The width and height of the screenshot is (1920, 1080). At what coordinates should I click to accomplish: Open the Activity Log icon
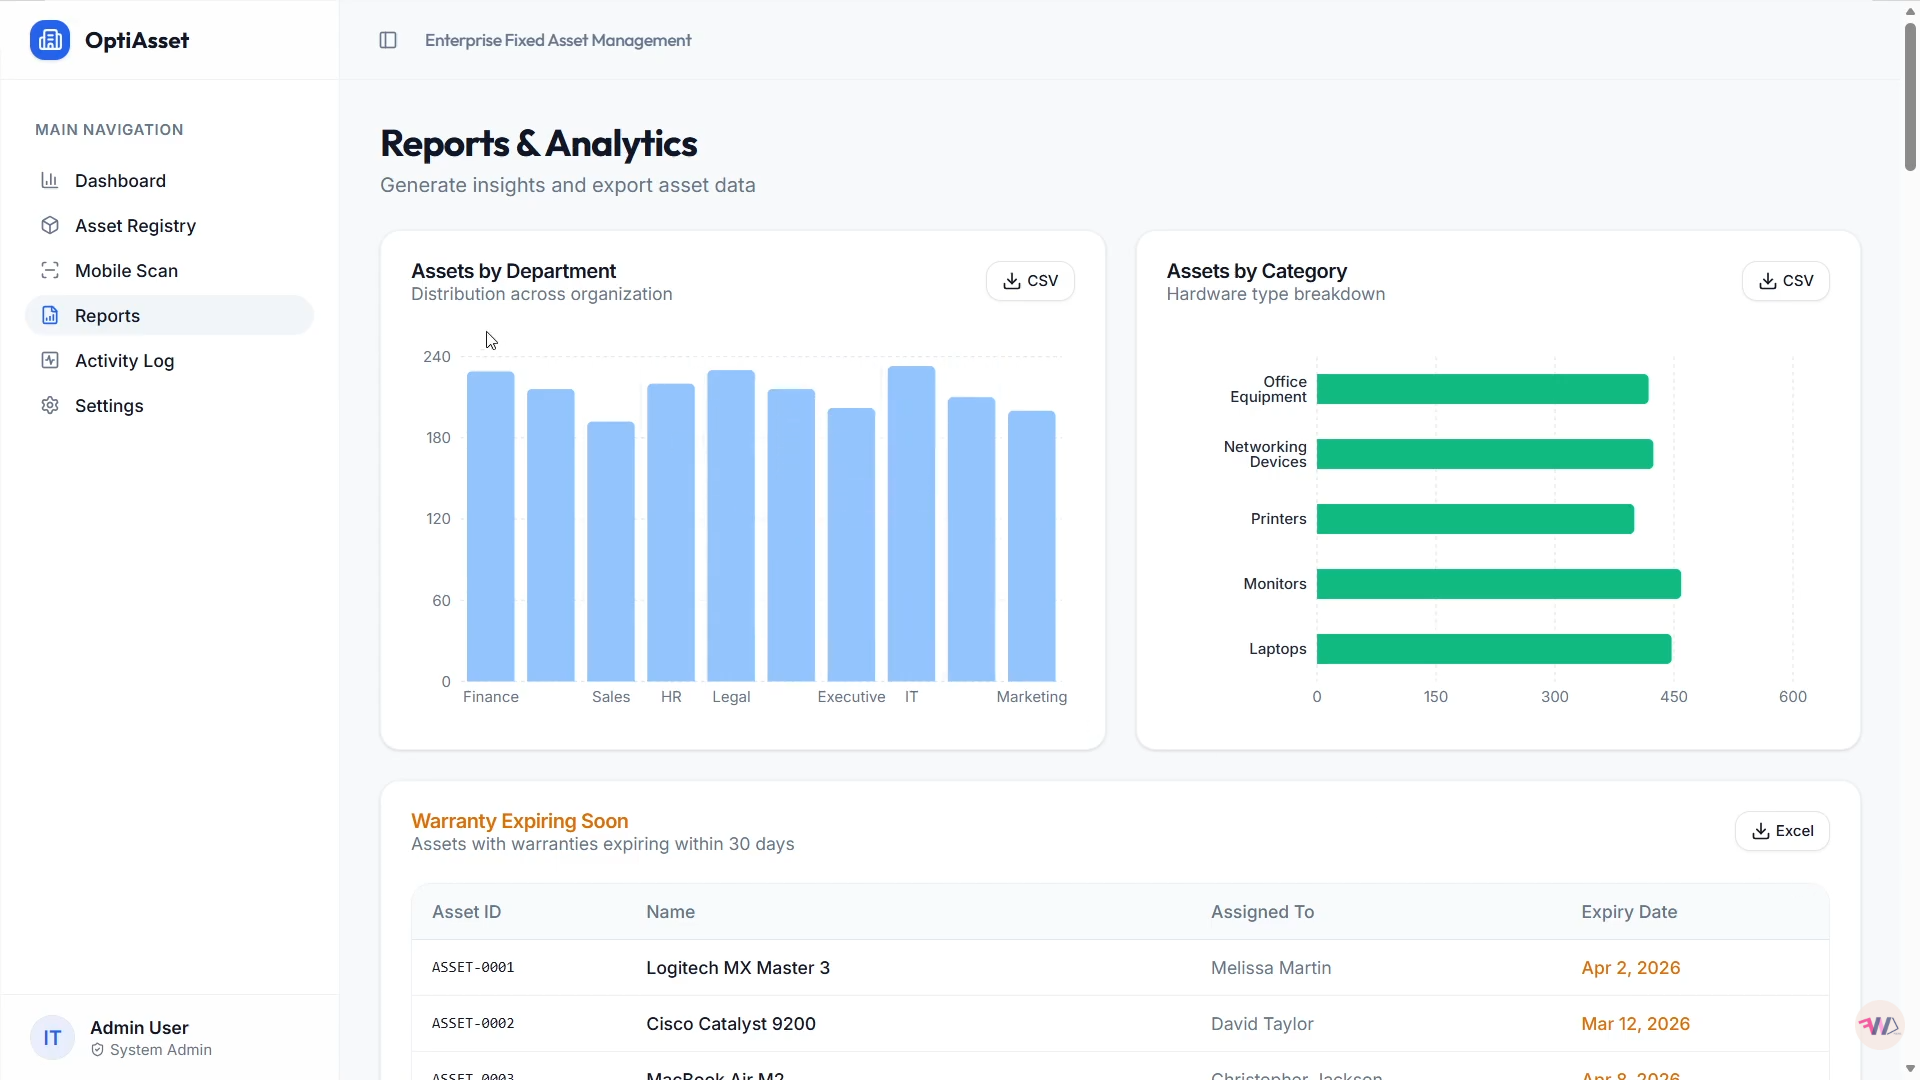(50, 360)
